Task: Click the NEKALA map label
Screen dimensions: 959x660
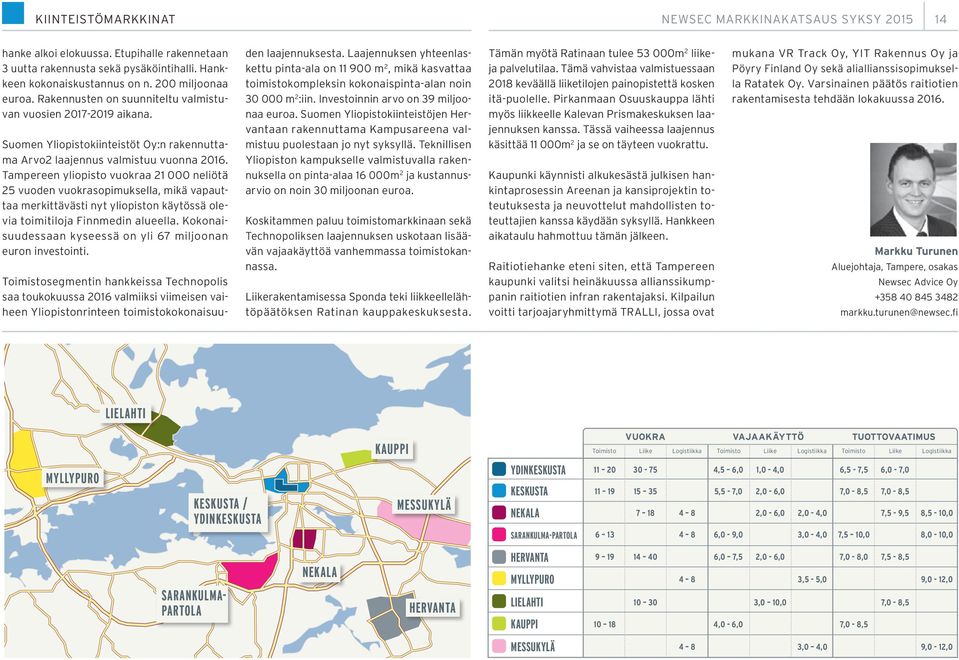Action: [x=320, y=572]
